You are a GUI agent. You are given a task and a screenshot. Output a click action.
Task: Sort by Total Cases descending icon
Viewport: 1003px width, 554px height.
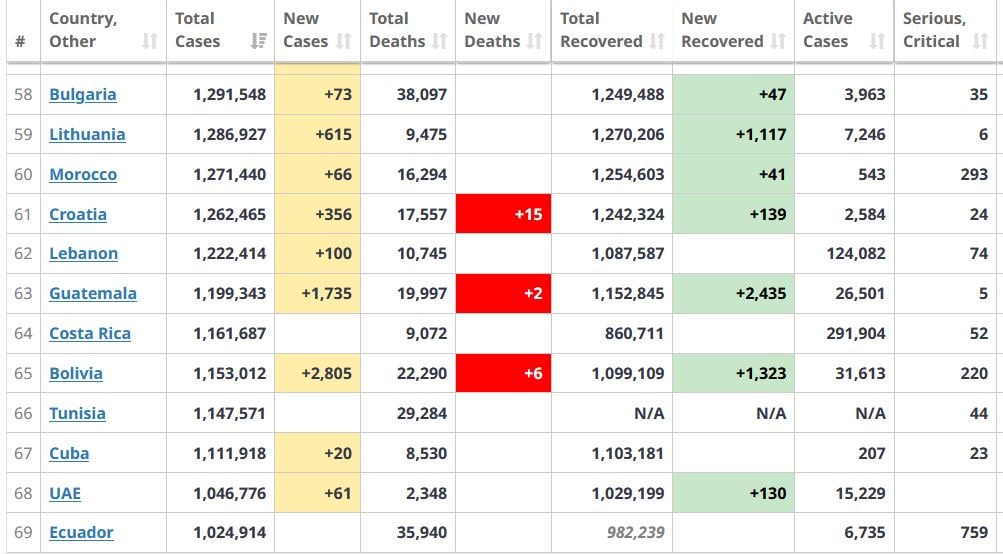[x=258, y=42]
